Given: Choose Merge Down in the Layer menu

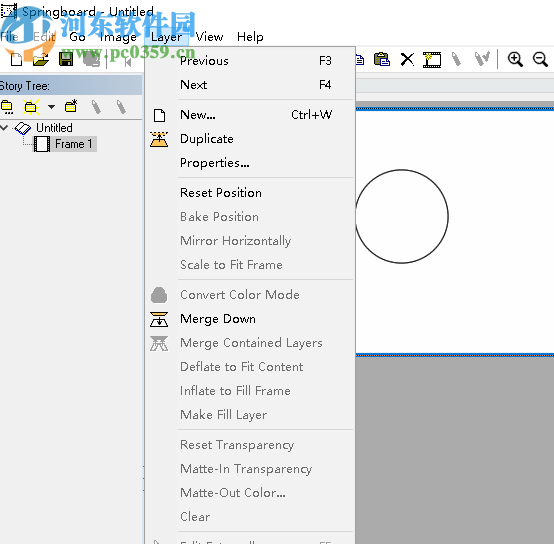Looking at the screenshot, I should [249, 319].
